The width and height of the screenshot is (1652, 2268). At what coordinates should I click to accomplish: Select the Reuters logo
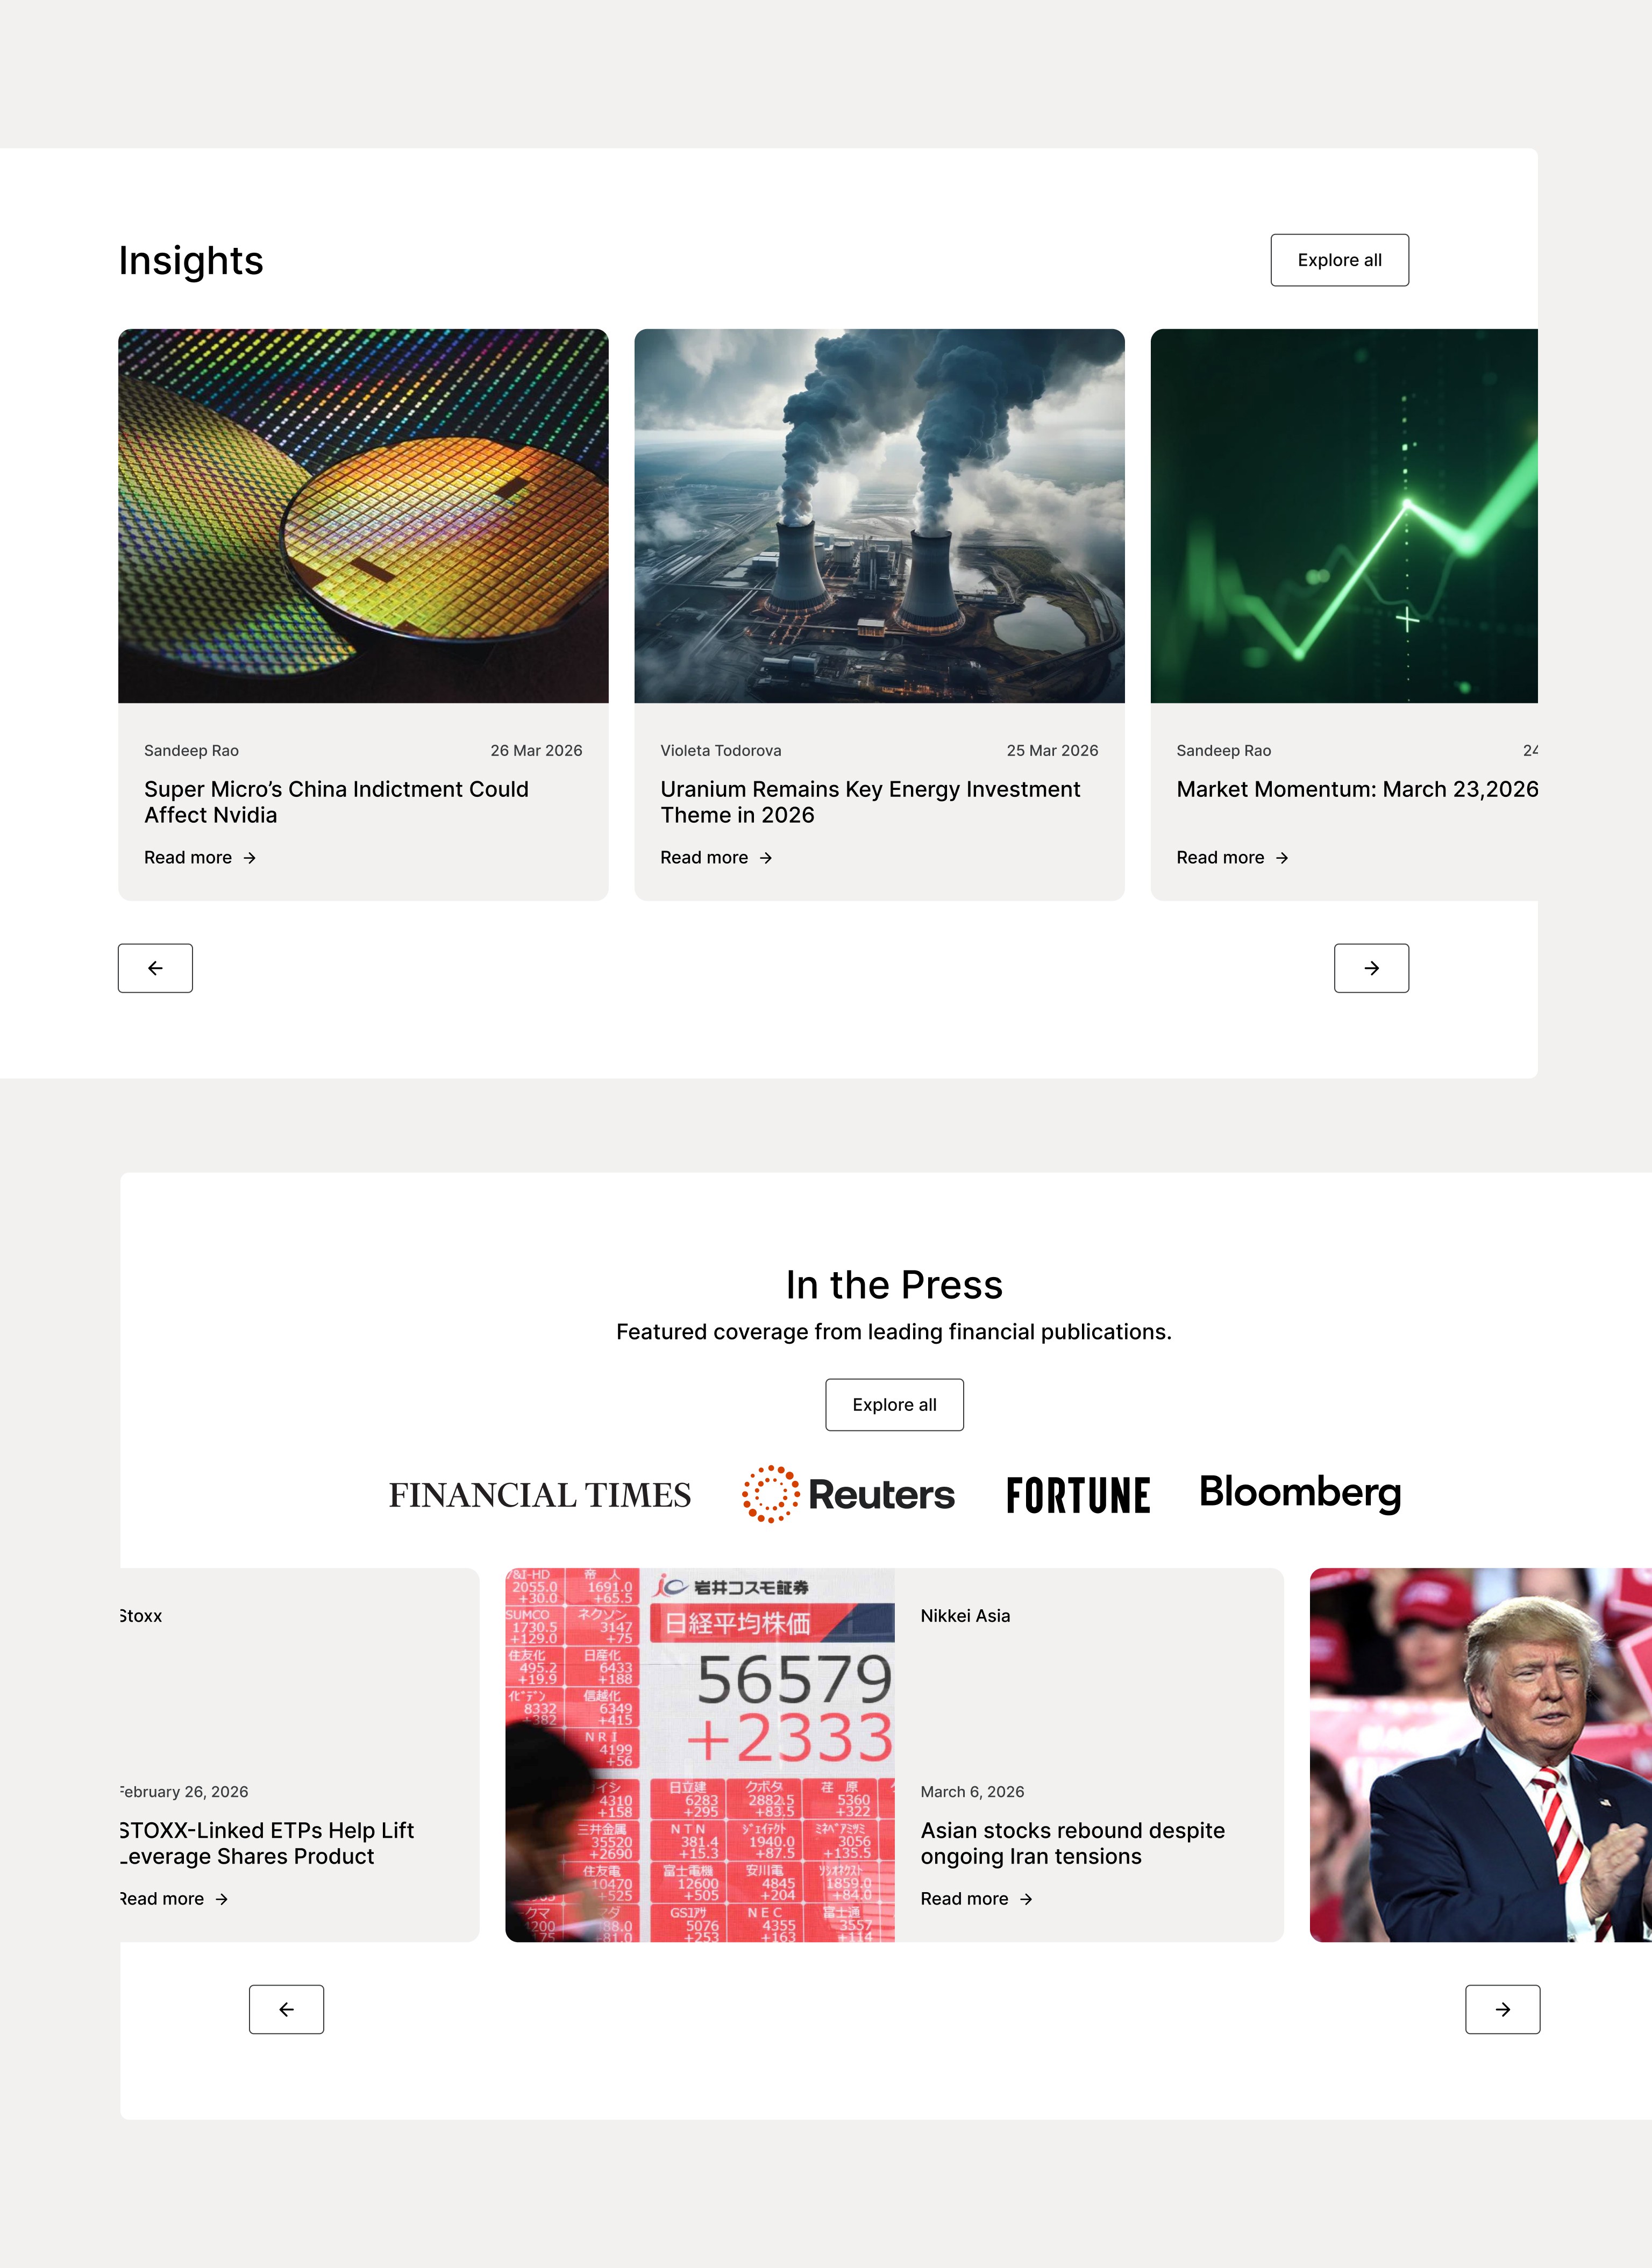coord(848,1494)
